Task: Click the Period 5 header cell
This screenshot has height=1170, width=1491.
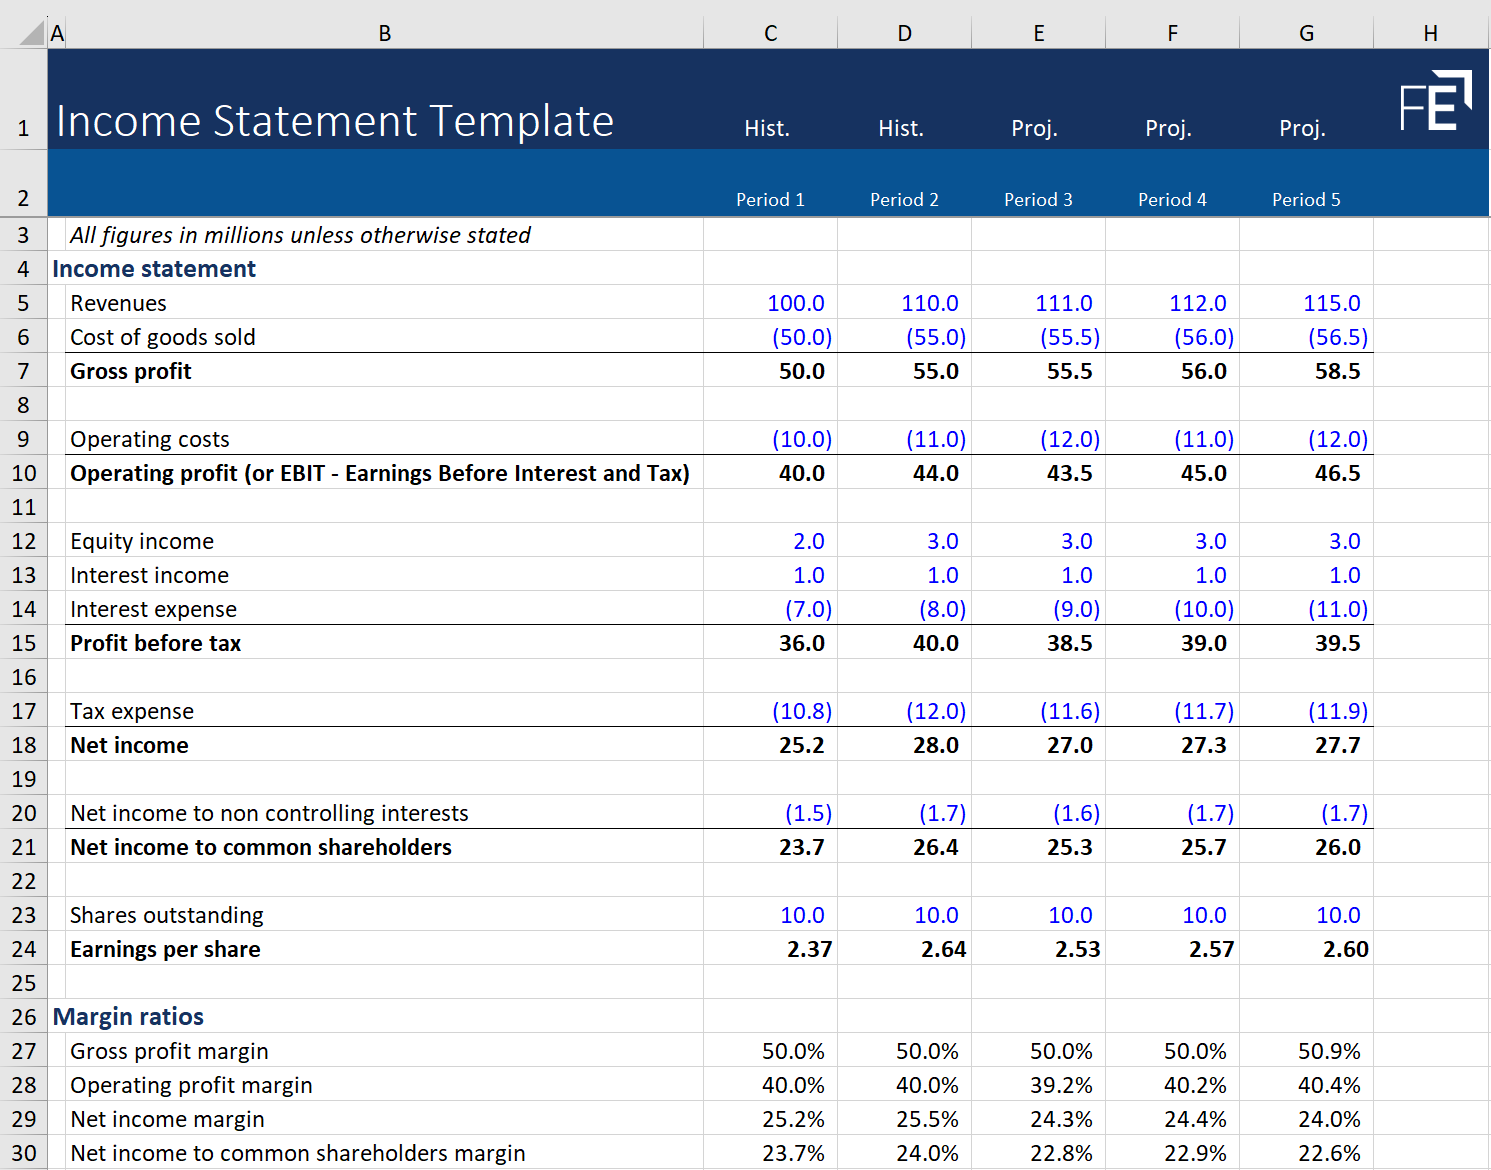Action: coord(1305,199)
